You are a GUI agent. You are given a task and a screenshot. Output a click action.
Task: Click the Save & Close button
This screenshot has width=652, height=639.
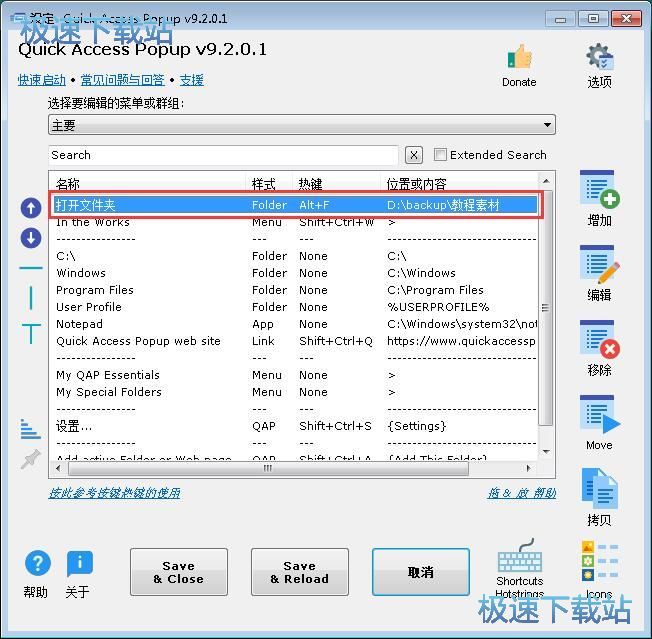[x=179, y=572]
